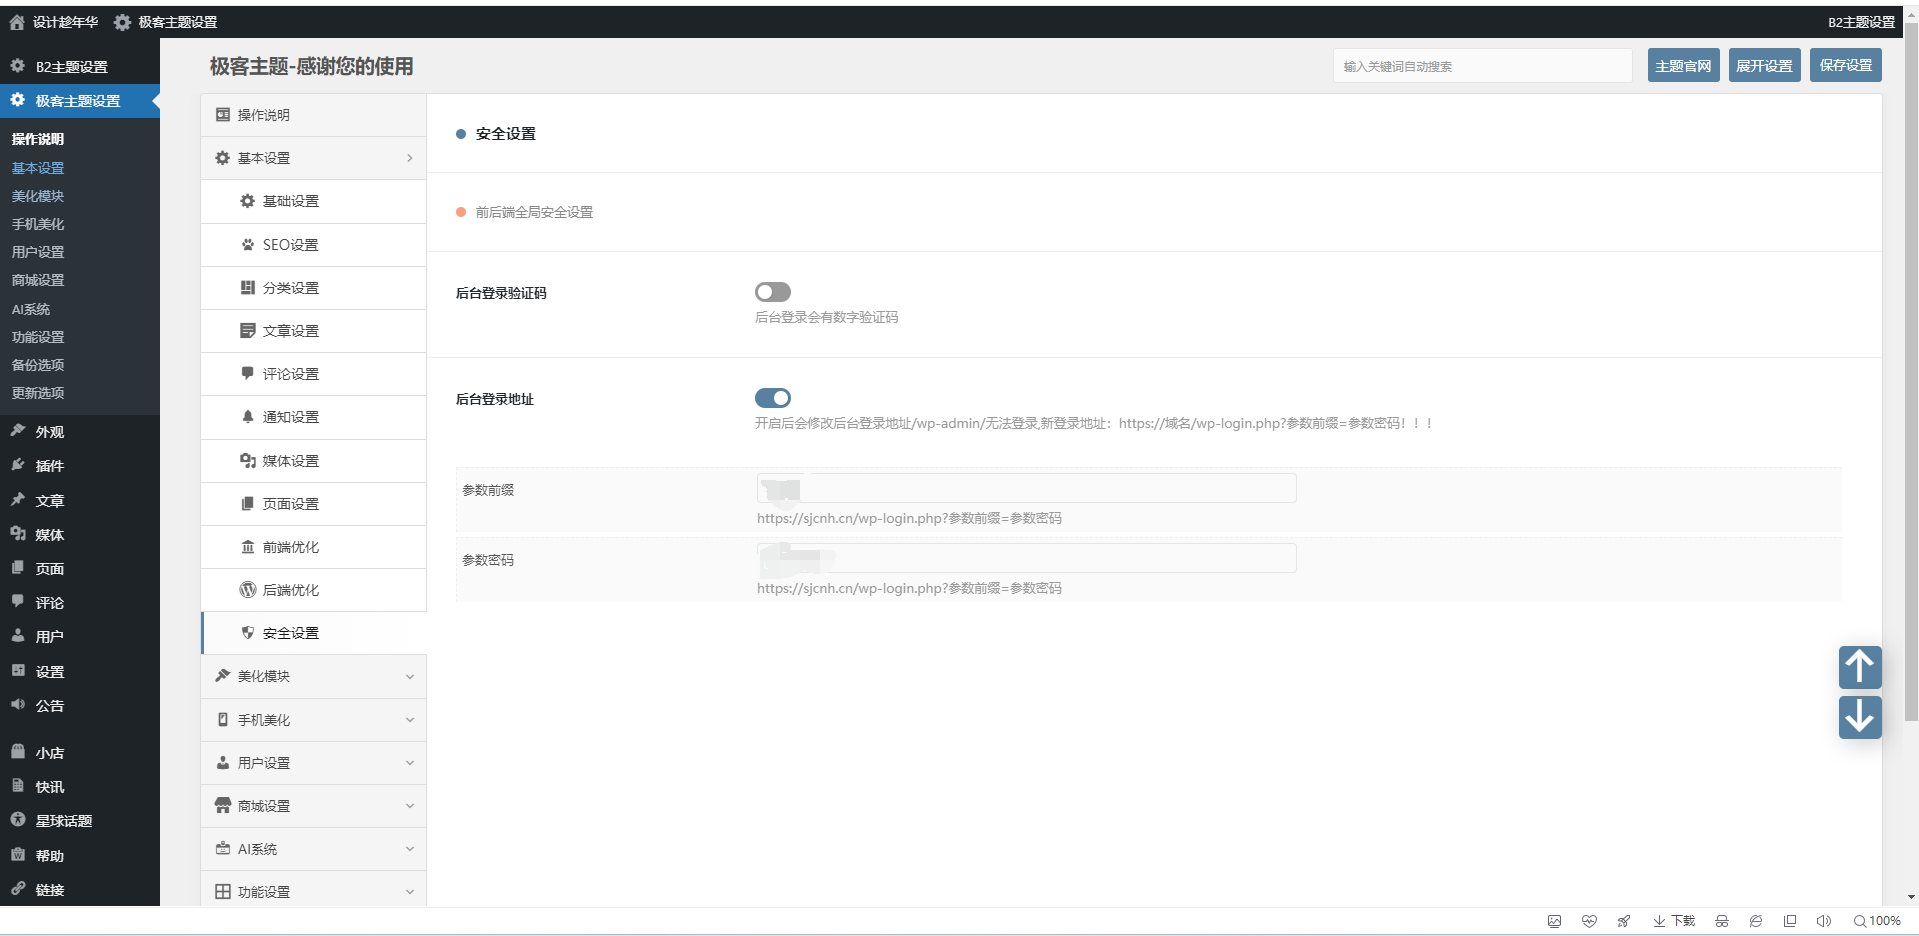Screen dimensions: 1919x936
Task: Click the 主题官网 button
Action: pyautogui.click(x=1683, y=66)
